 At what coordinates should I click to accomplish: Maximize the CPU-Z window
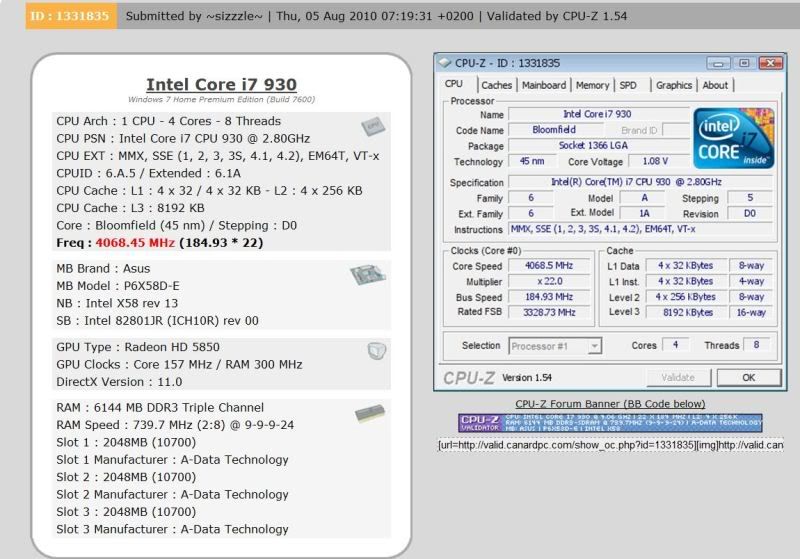point(744,63)
